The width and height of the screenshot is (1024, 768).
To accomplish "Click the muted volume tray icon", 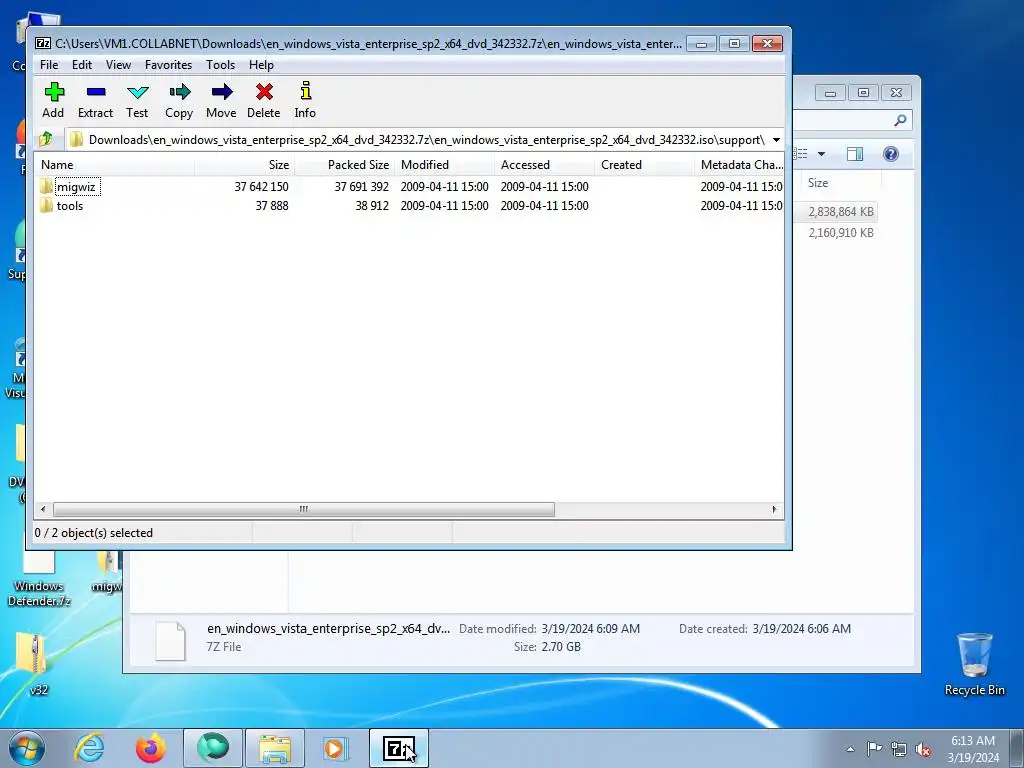I will pos(923,749).
